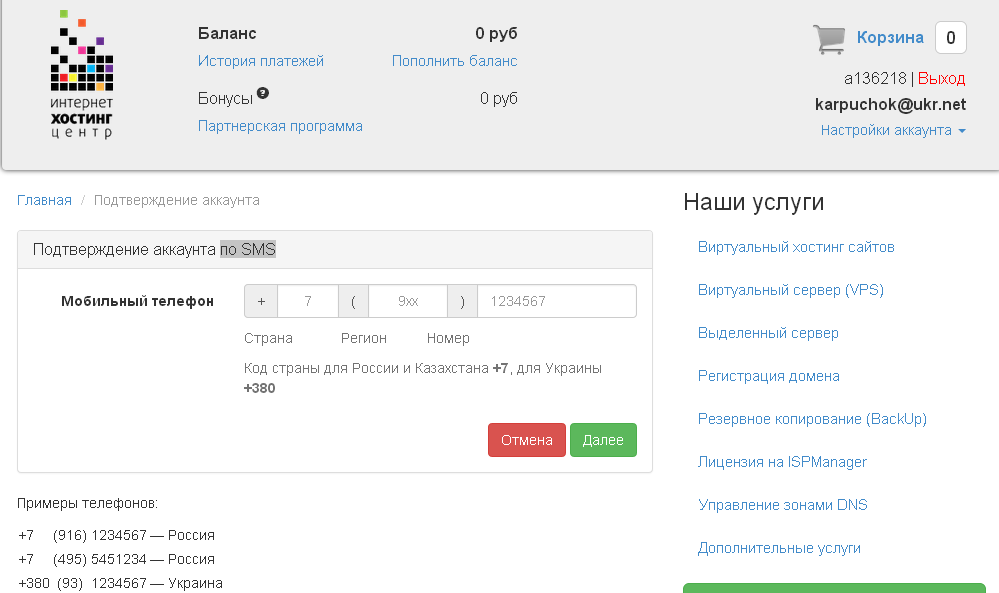This screenshot has height=593, width=999.
Task: Open the История платежей link
Action: coord(261,61)
